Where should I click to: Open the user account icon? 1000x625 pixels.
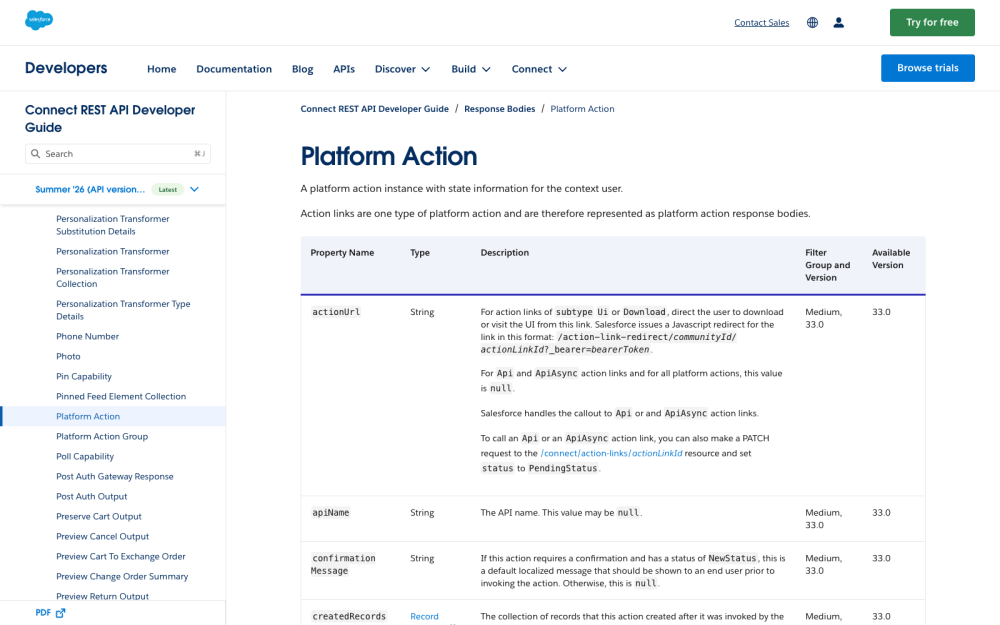pyautogui.click(x=839, y=22)
